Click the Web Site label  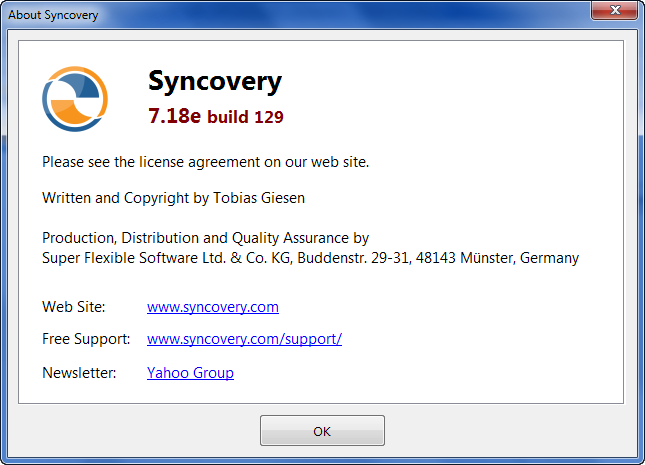click(x=74, y=307)
